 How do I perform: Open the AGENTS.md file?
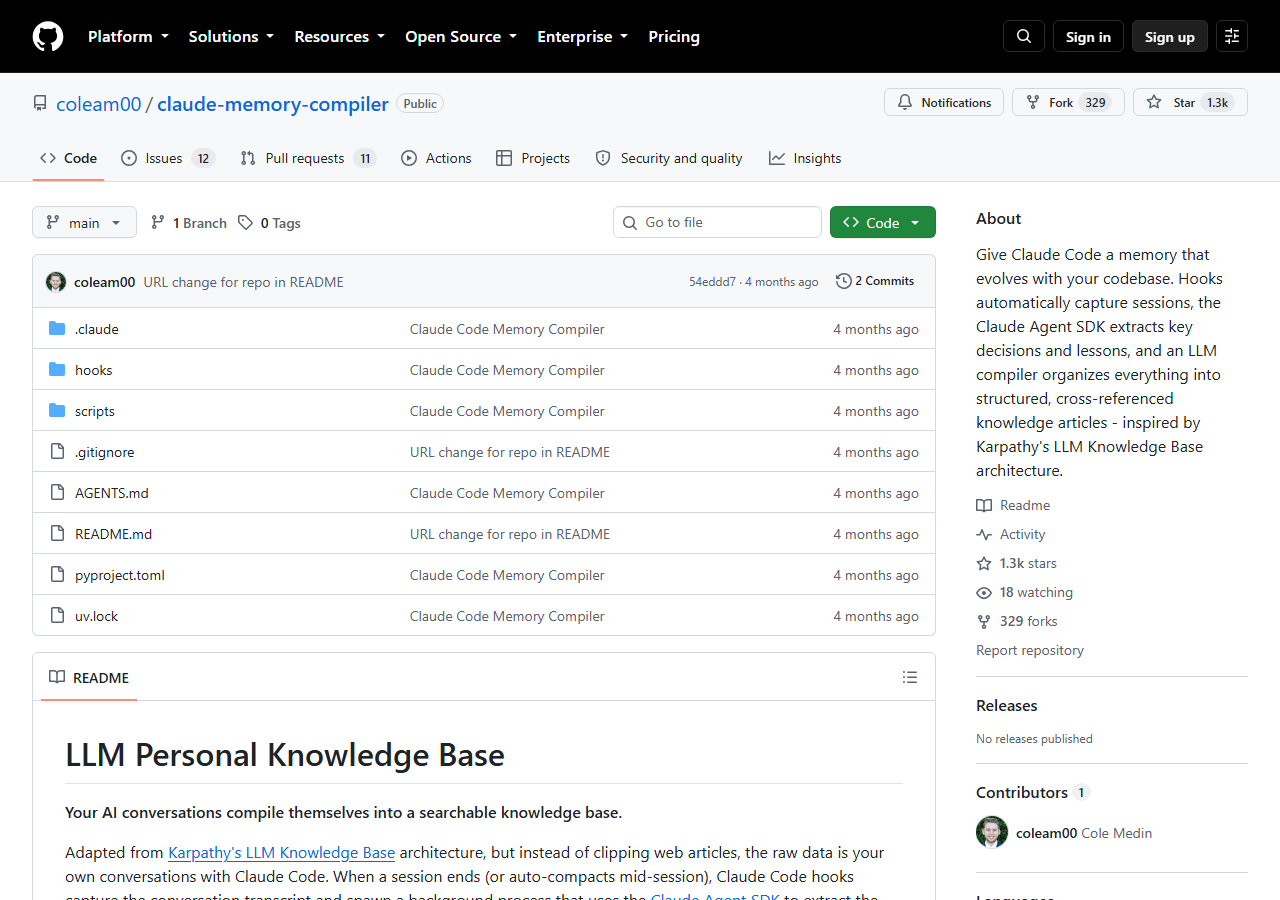point(112,493)
